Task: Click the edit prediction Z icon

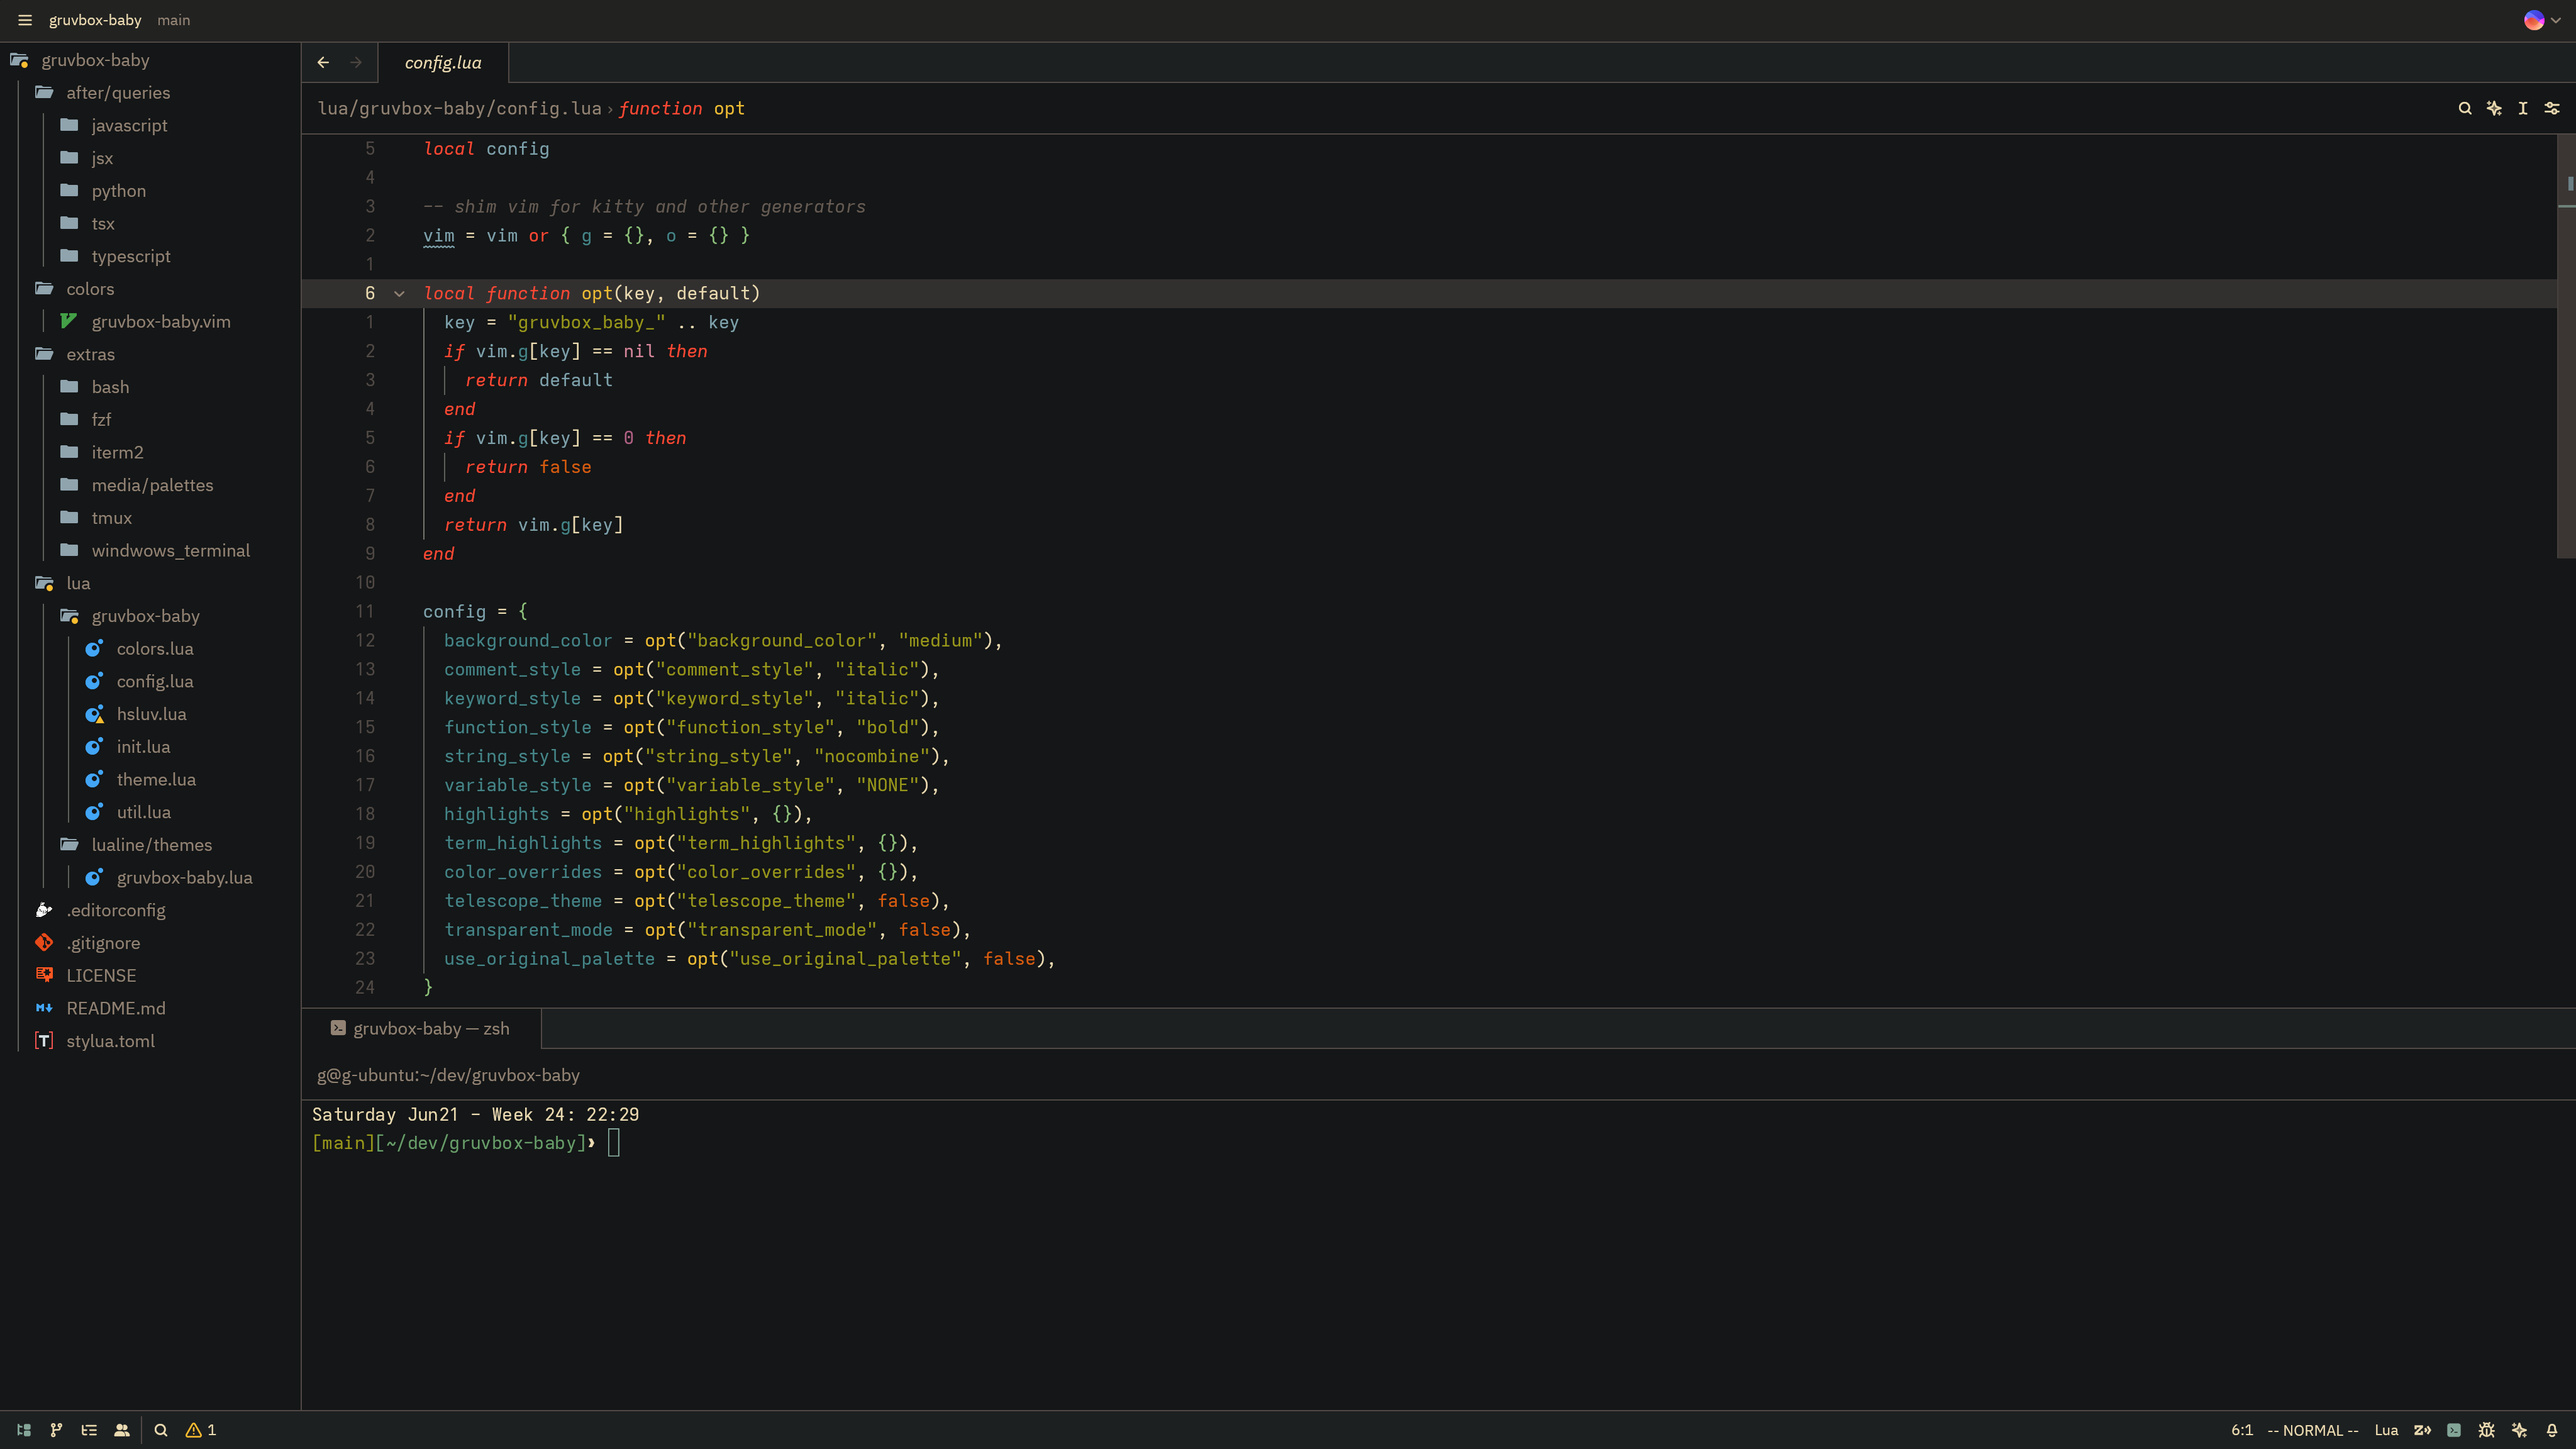Action: (2422, 1430)
